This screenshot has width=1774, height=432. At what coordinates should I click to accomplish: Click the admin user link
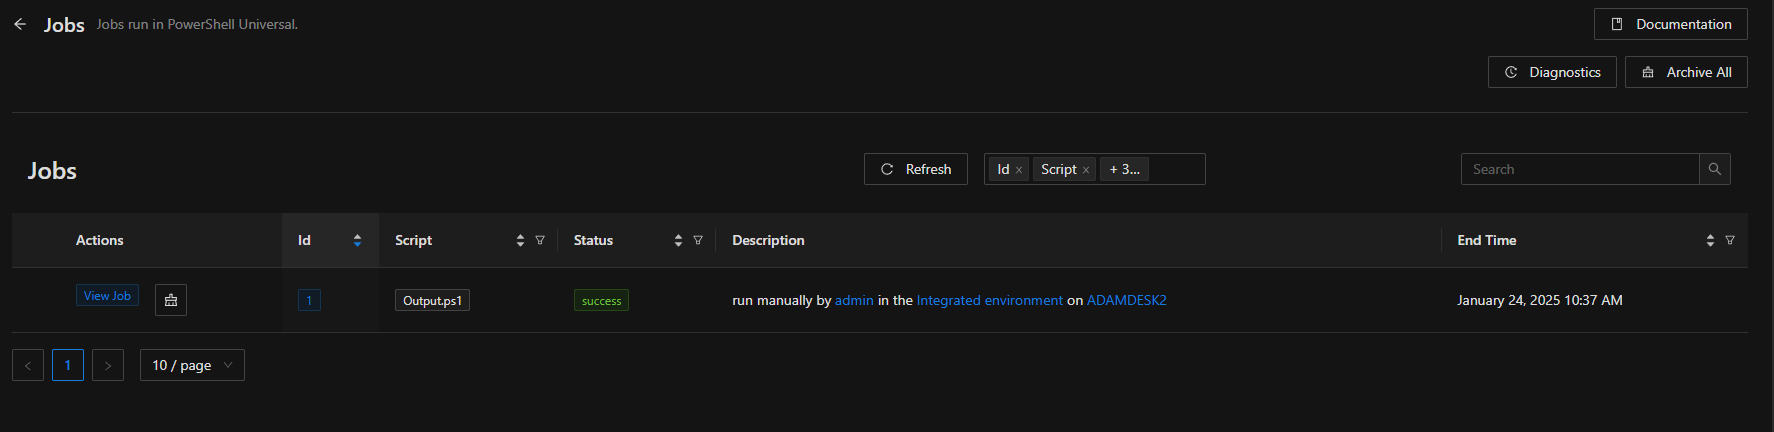pos(854,300)
